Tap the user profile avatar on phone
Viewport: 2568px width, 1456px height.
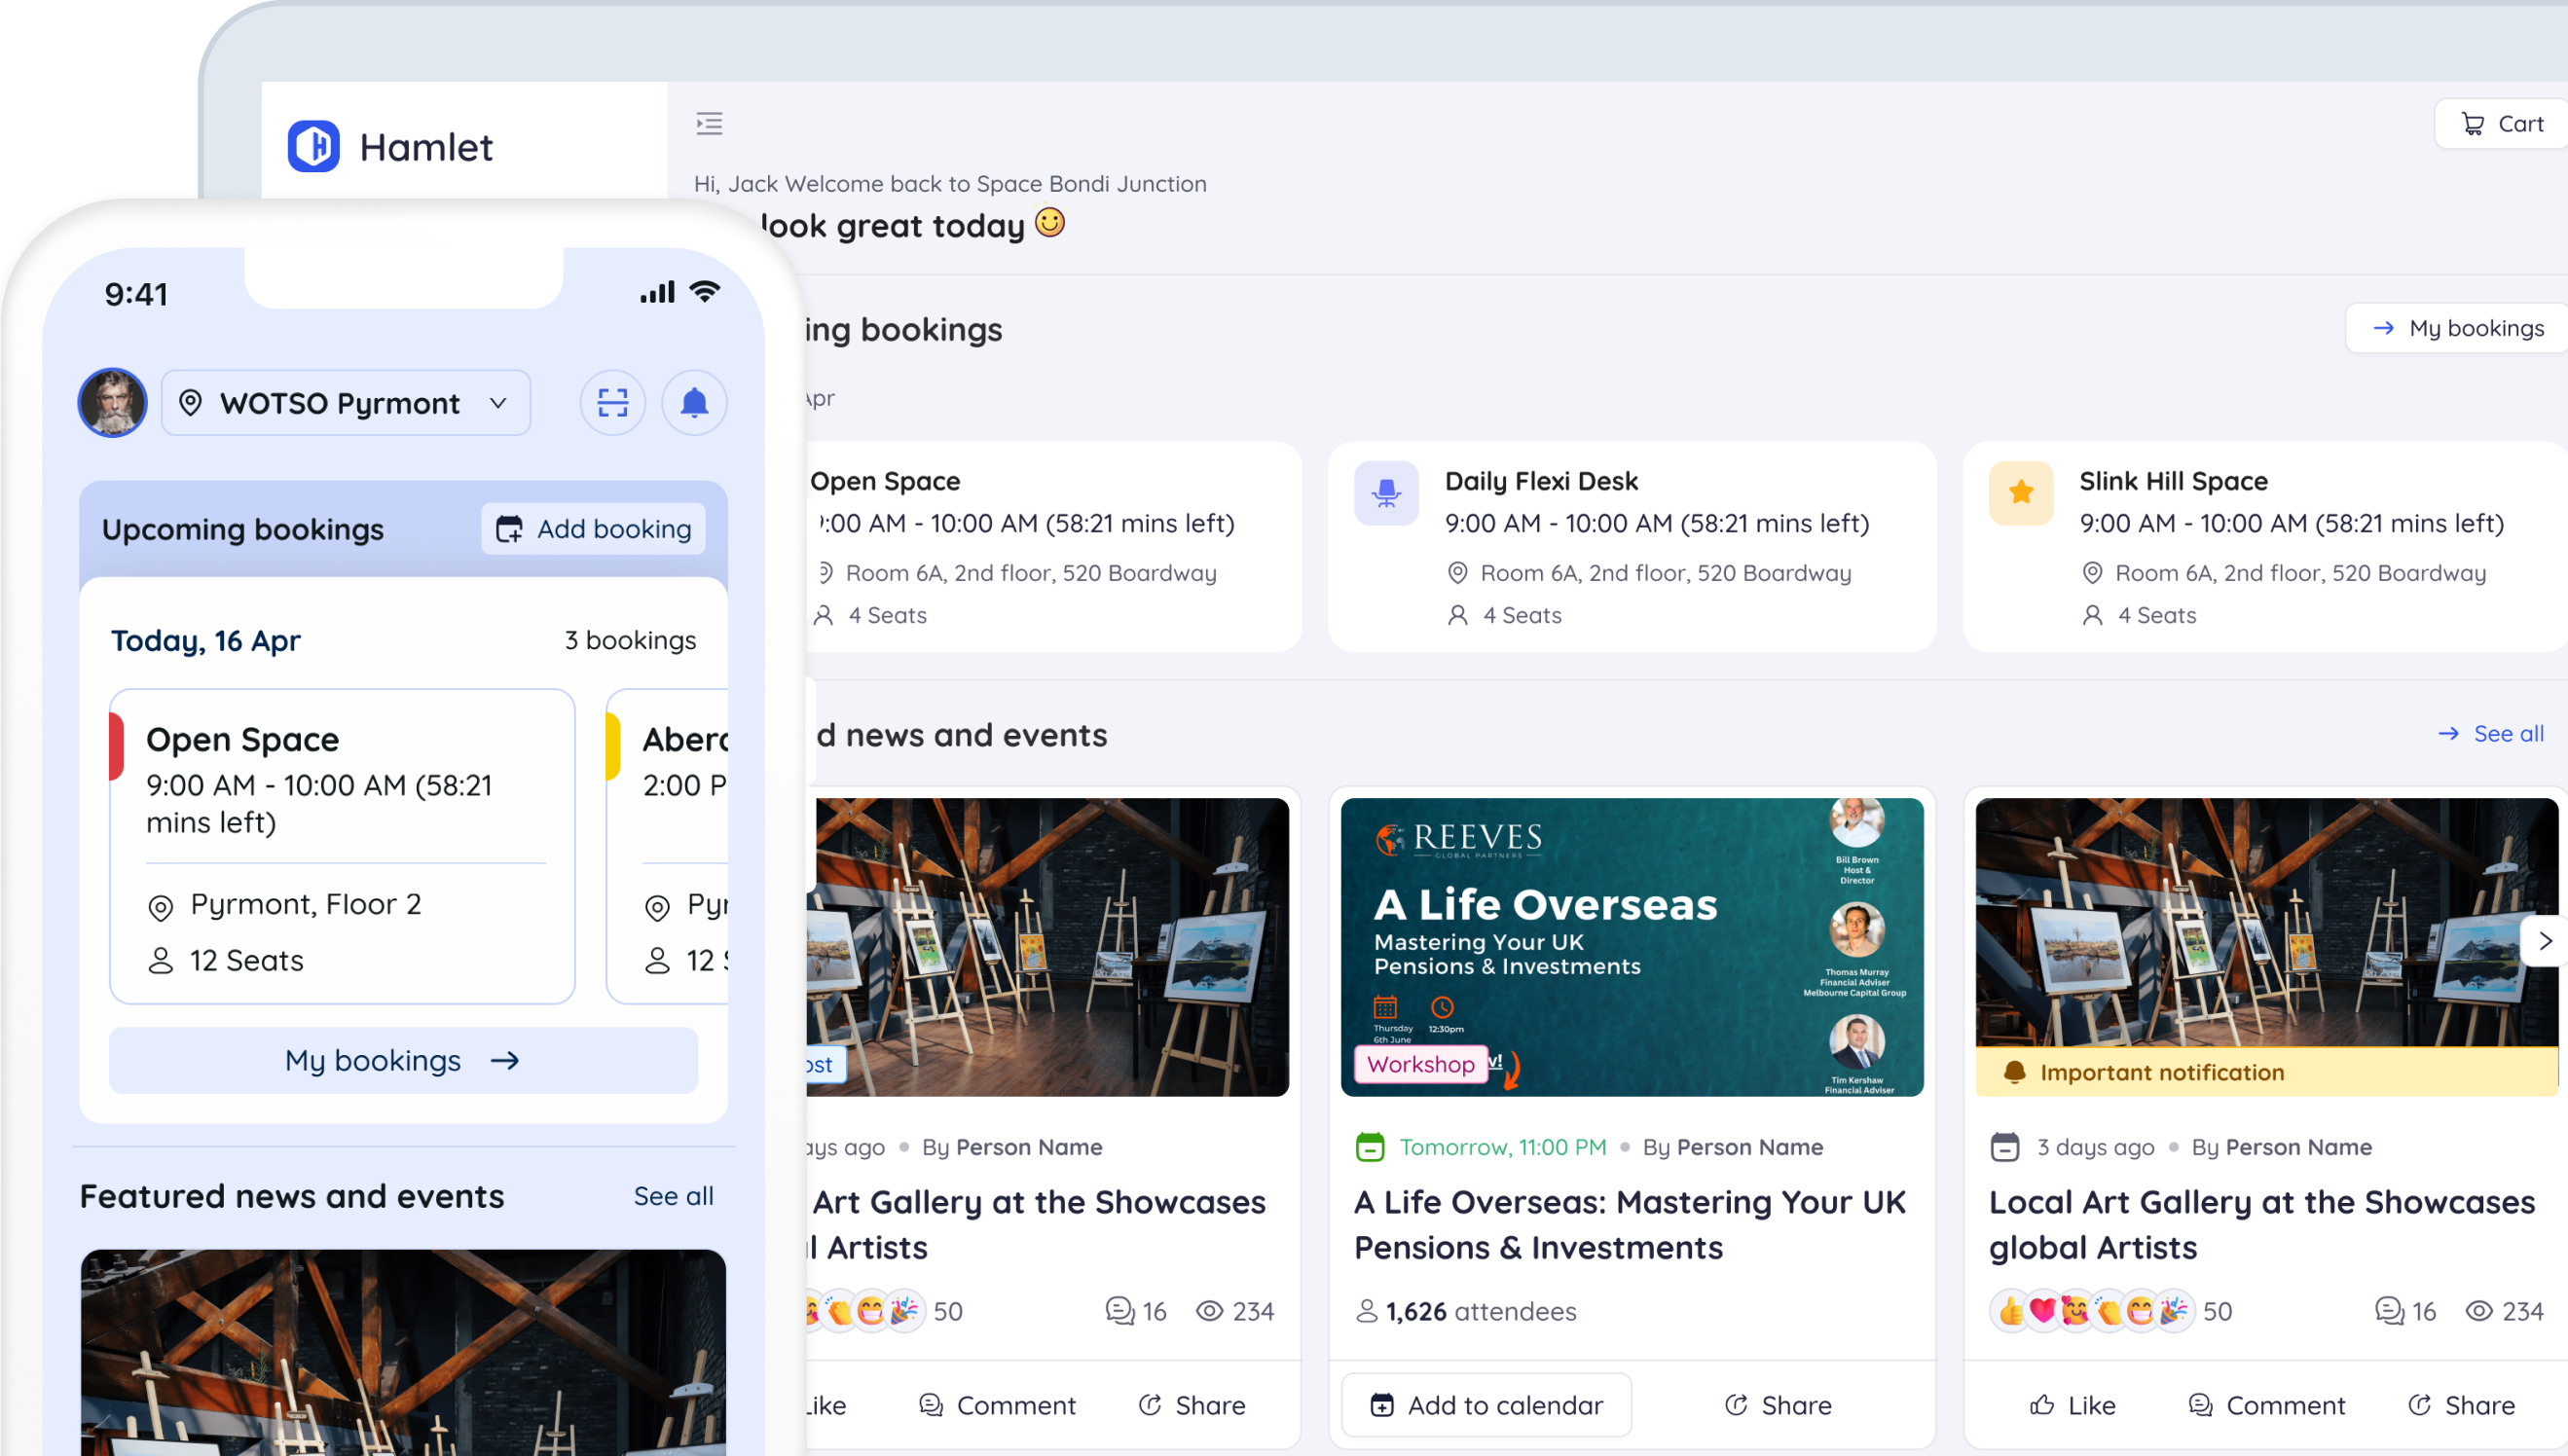point(113,403)
